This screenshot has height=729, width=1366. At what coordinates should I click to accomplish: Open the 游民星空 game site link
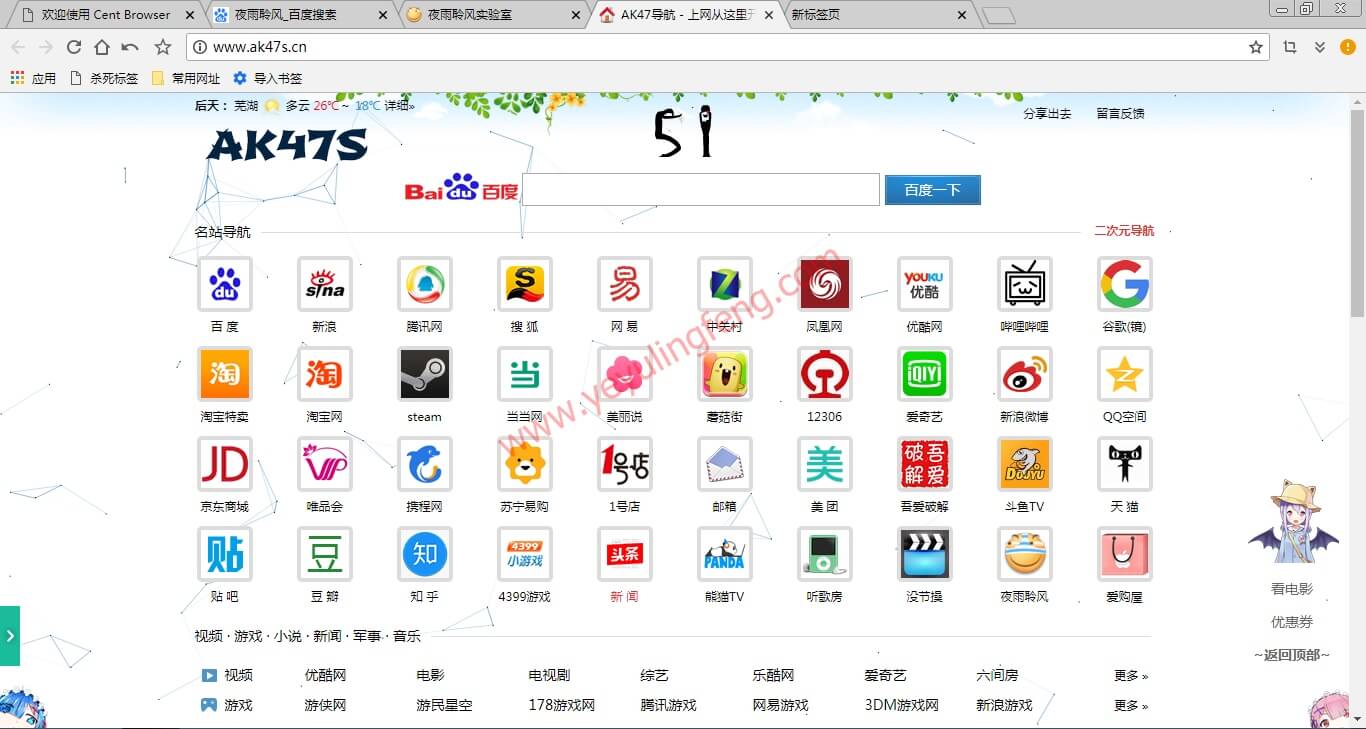445,706
